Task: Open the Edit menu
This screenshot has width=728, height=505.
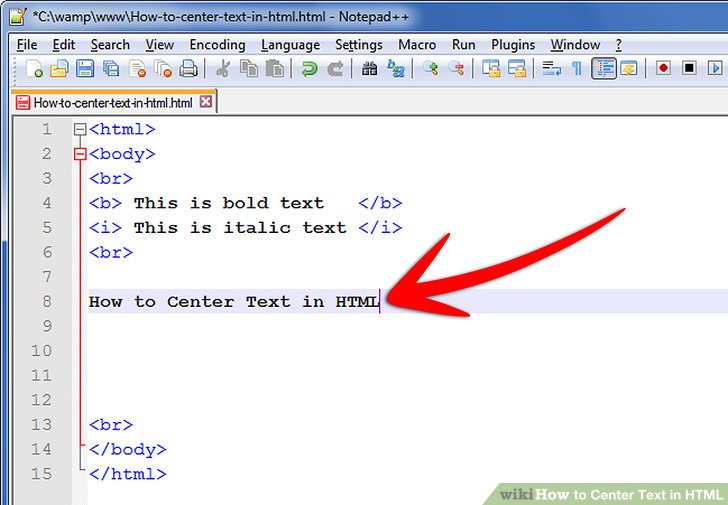Action: tap(64, 45)
